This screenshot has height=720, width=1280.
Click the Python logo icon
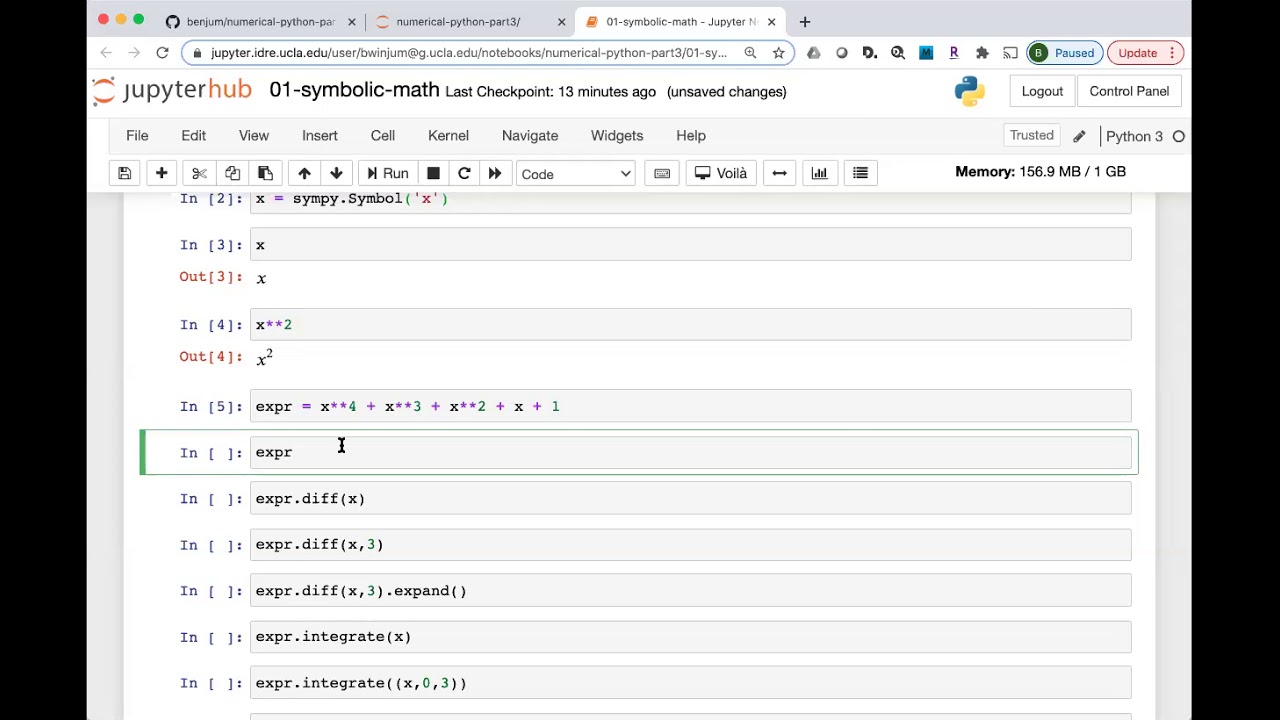[x=969, y=91]
